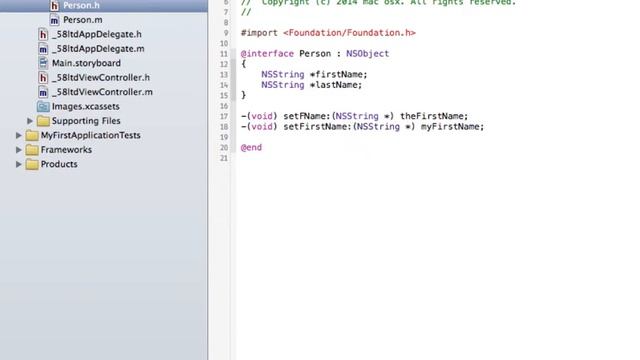Click the _58ltdViewController.m implementation icon
640x360 pixels.
coord(43,92)
